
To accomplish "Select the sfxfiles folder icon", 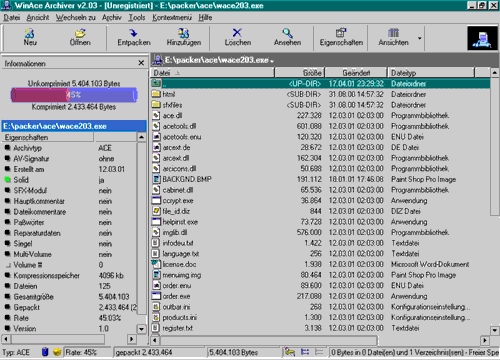I will (x=156, y=105).
